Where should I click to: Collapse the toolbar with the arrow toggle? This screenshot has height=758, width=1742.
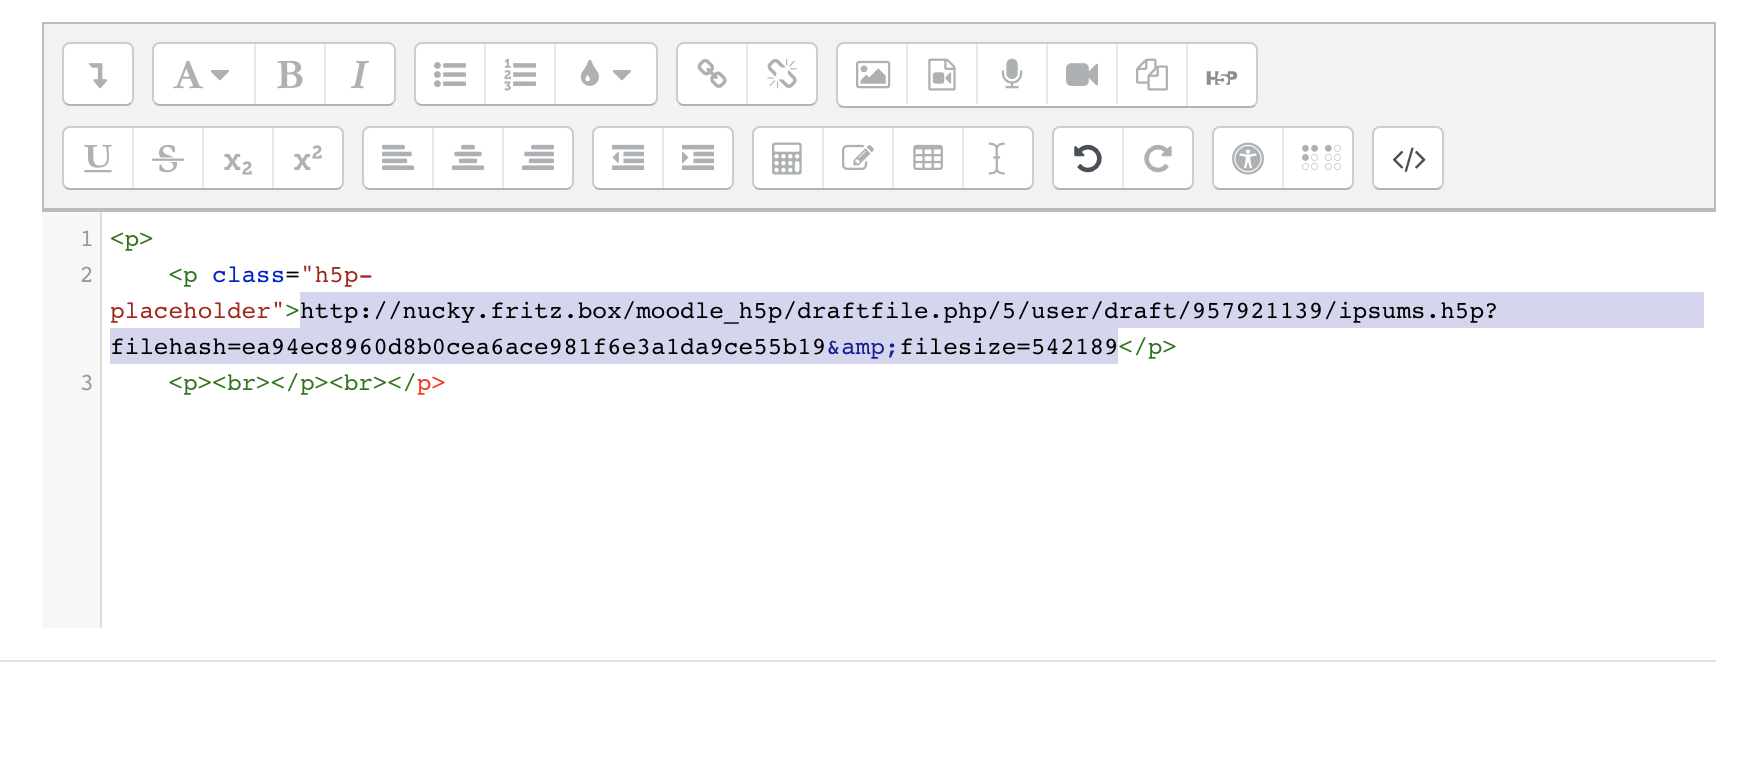tap(98, 75)
